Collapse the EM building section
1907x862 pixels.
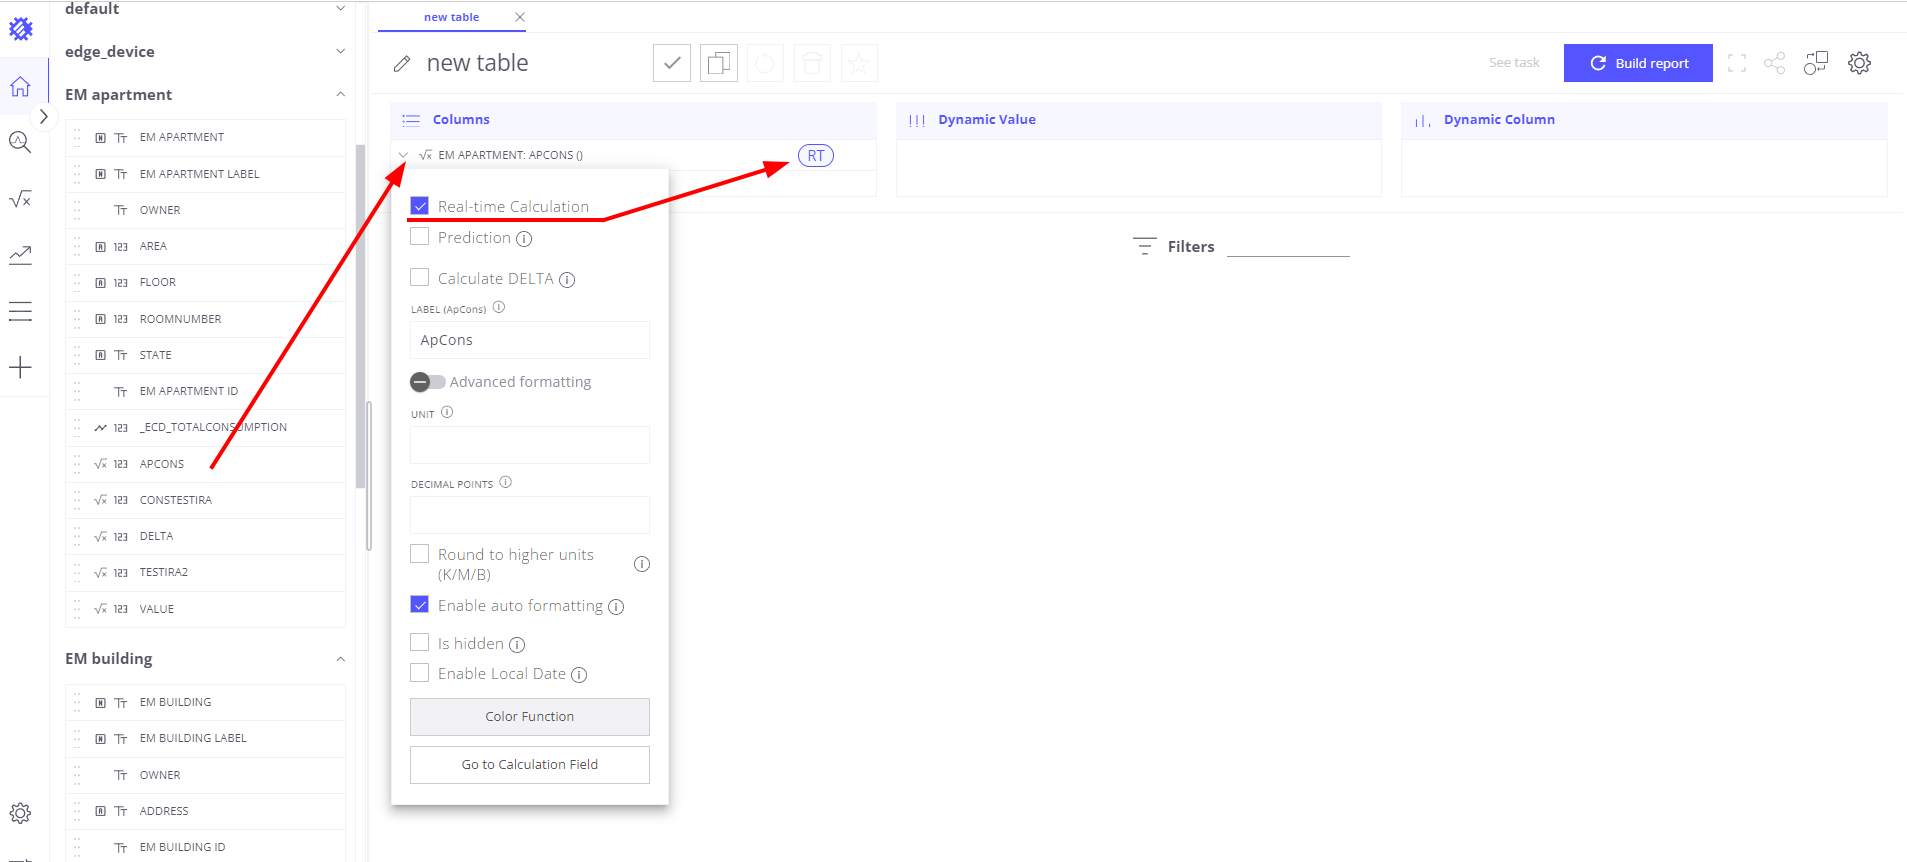point(340,659)
